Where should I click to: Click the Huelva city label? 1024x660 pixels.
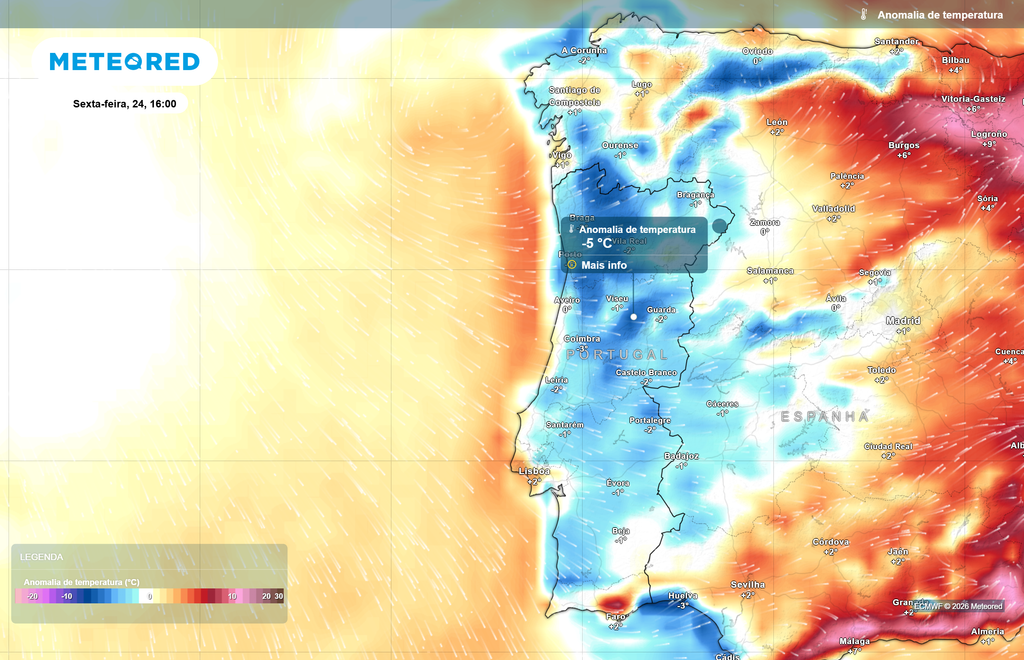(x=682, y=596)
